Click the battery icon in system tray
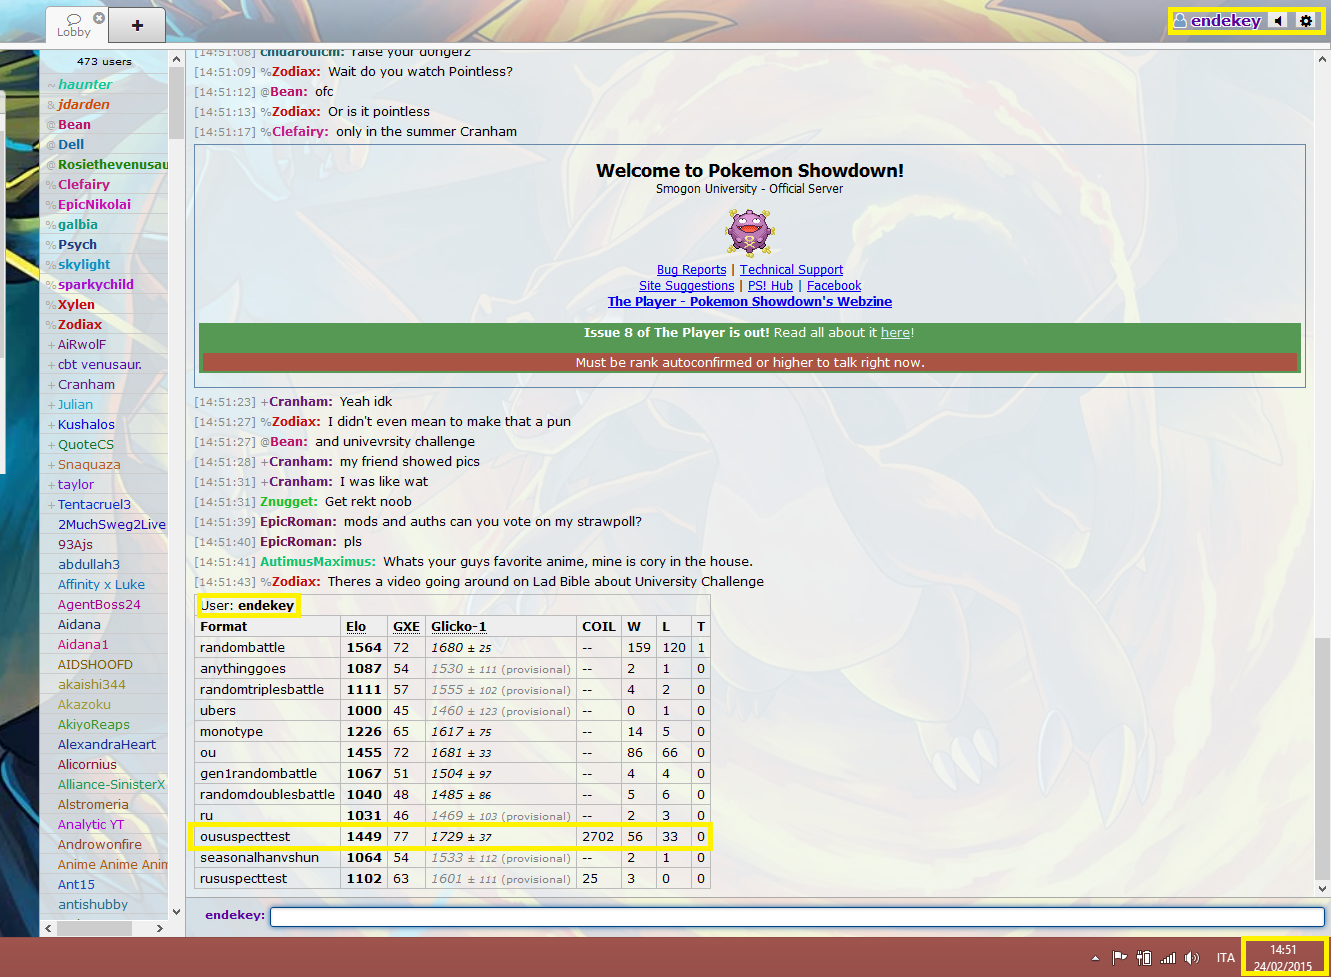Viewport: 1331px width, 977px height. pos(1144,957)
